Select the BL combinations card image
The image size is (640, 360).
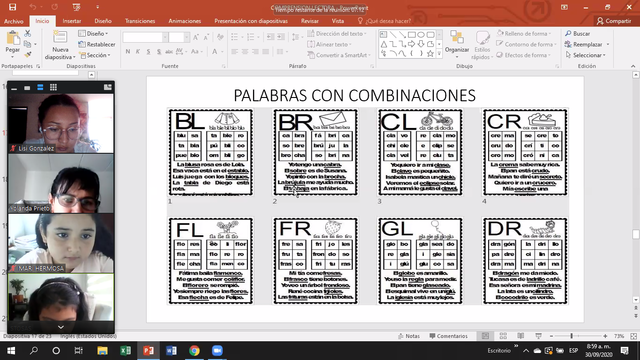coord(211,152)
